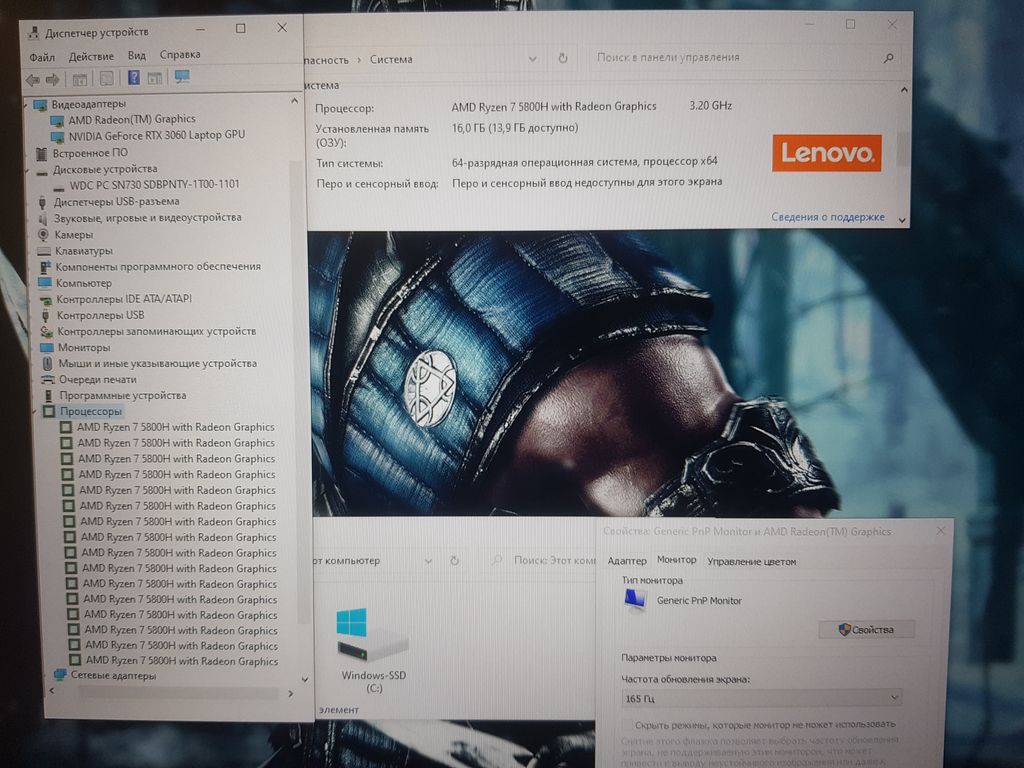Click the refresh icon in the Система window
The width and height of the screenshot is (1024, 768).
pyautogui.click(x=562, y=58)
